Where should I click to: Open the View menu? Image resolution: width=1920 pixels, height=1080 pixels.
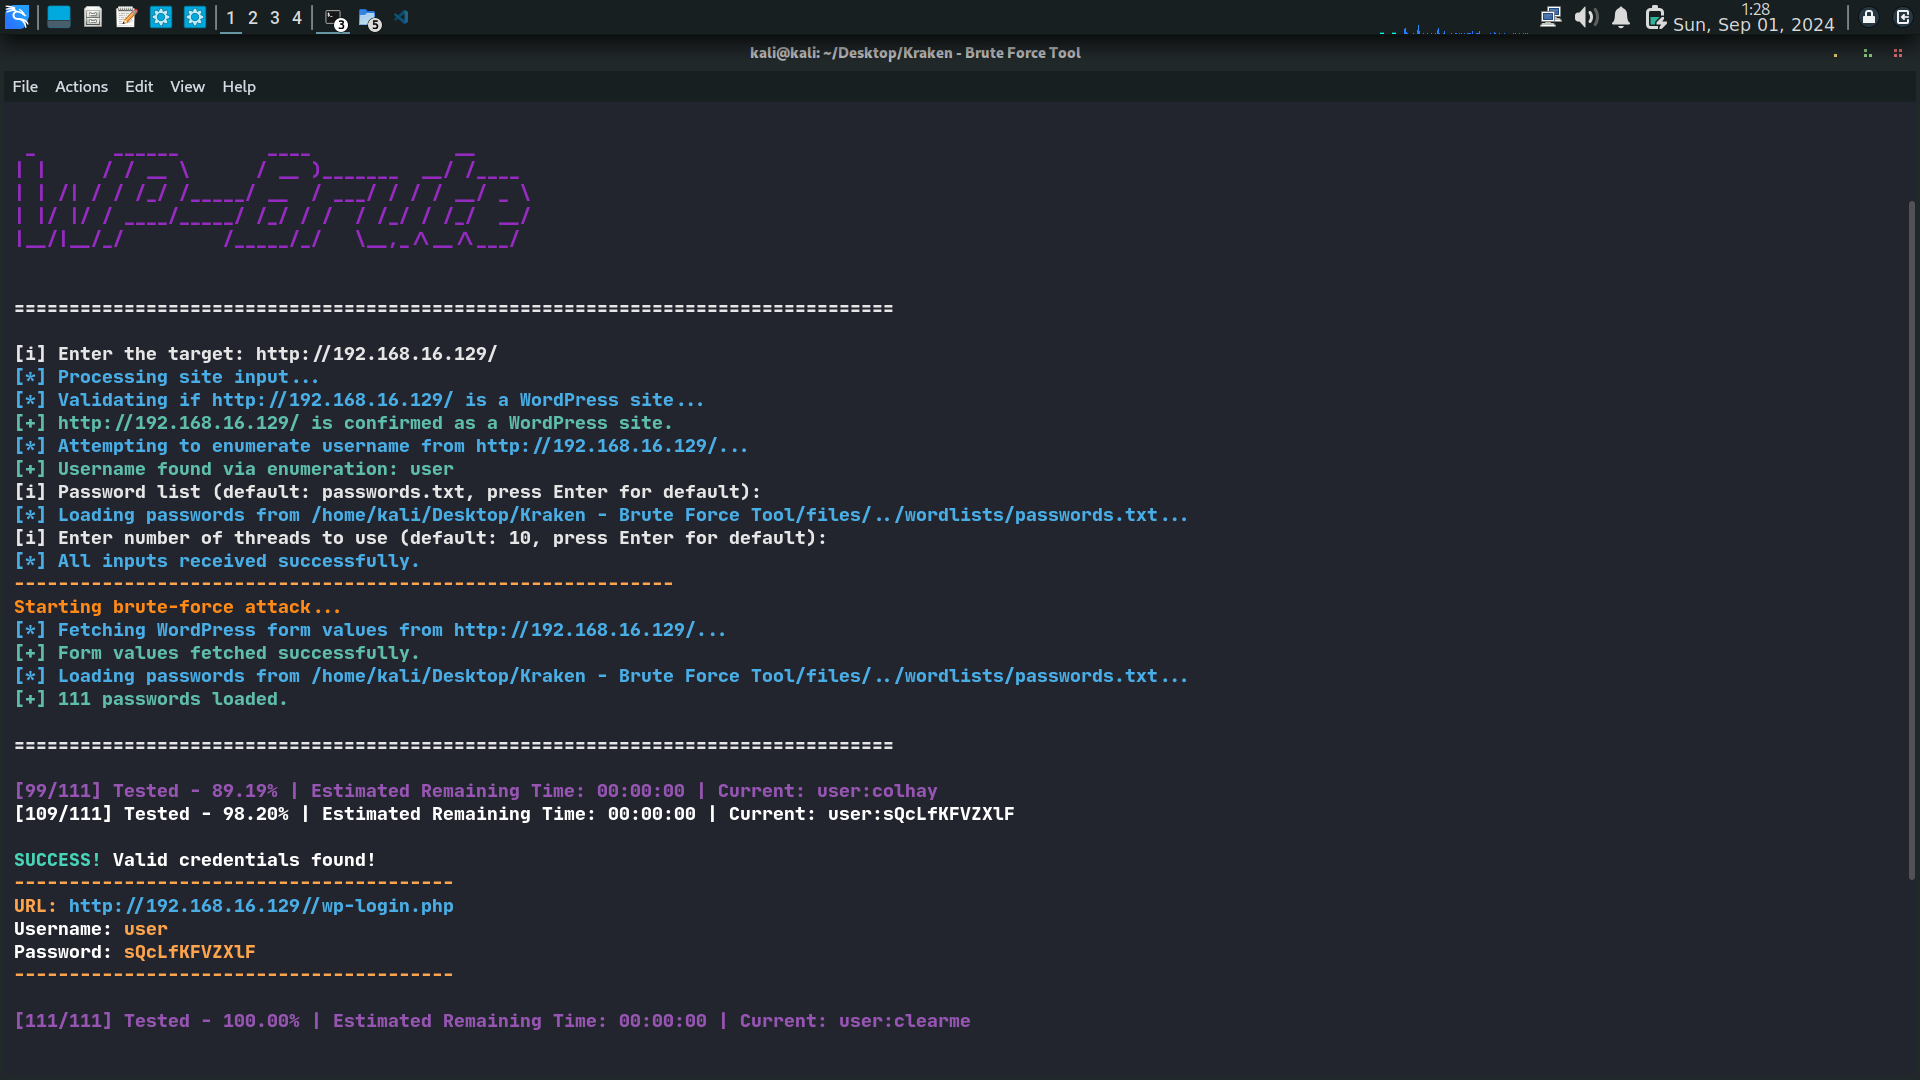[x=187, y=87]
